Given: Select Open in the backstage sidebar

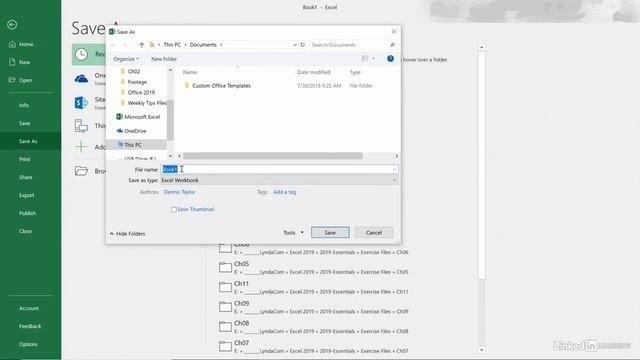Looking at the screenshot, I should tap(25, 80).
